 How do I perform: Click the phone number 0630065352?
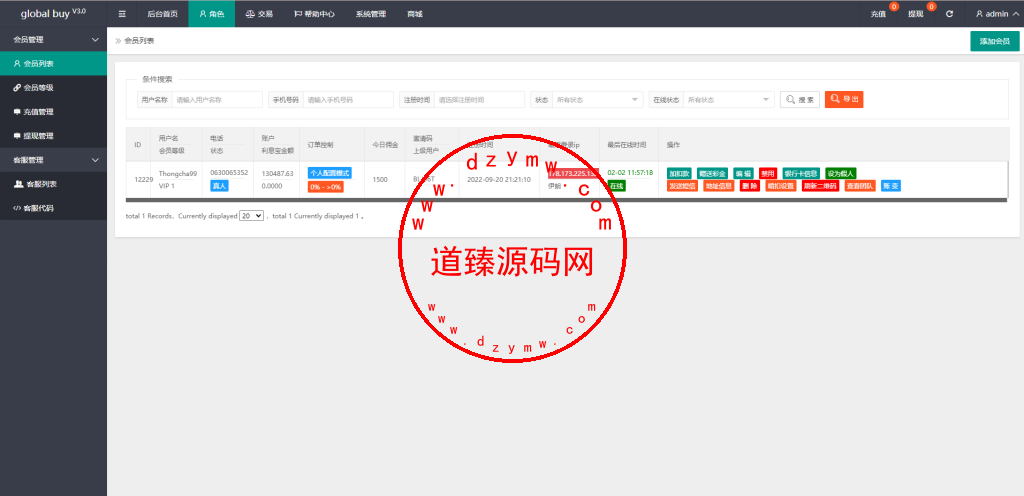point(229,173)
